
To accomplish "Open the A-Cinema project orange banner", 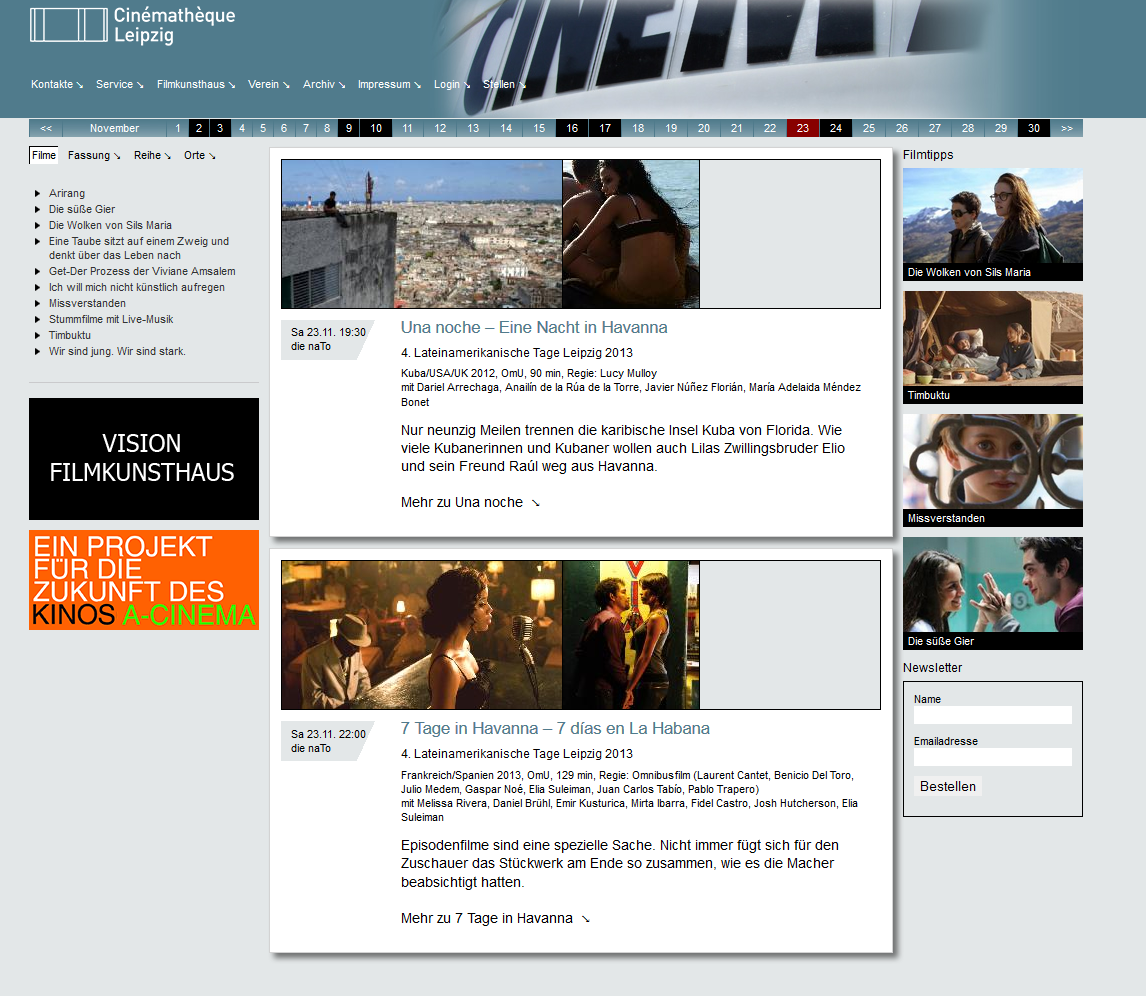I will (x=144, y=580).
